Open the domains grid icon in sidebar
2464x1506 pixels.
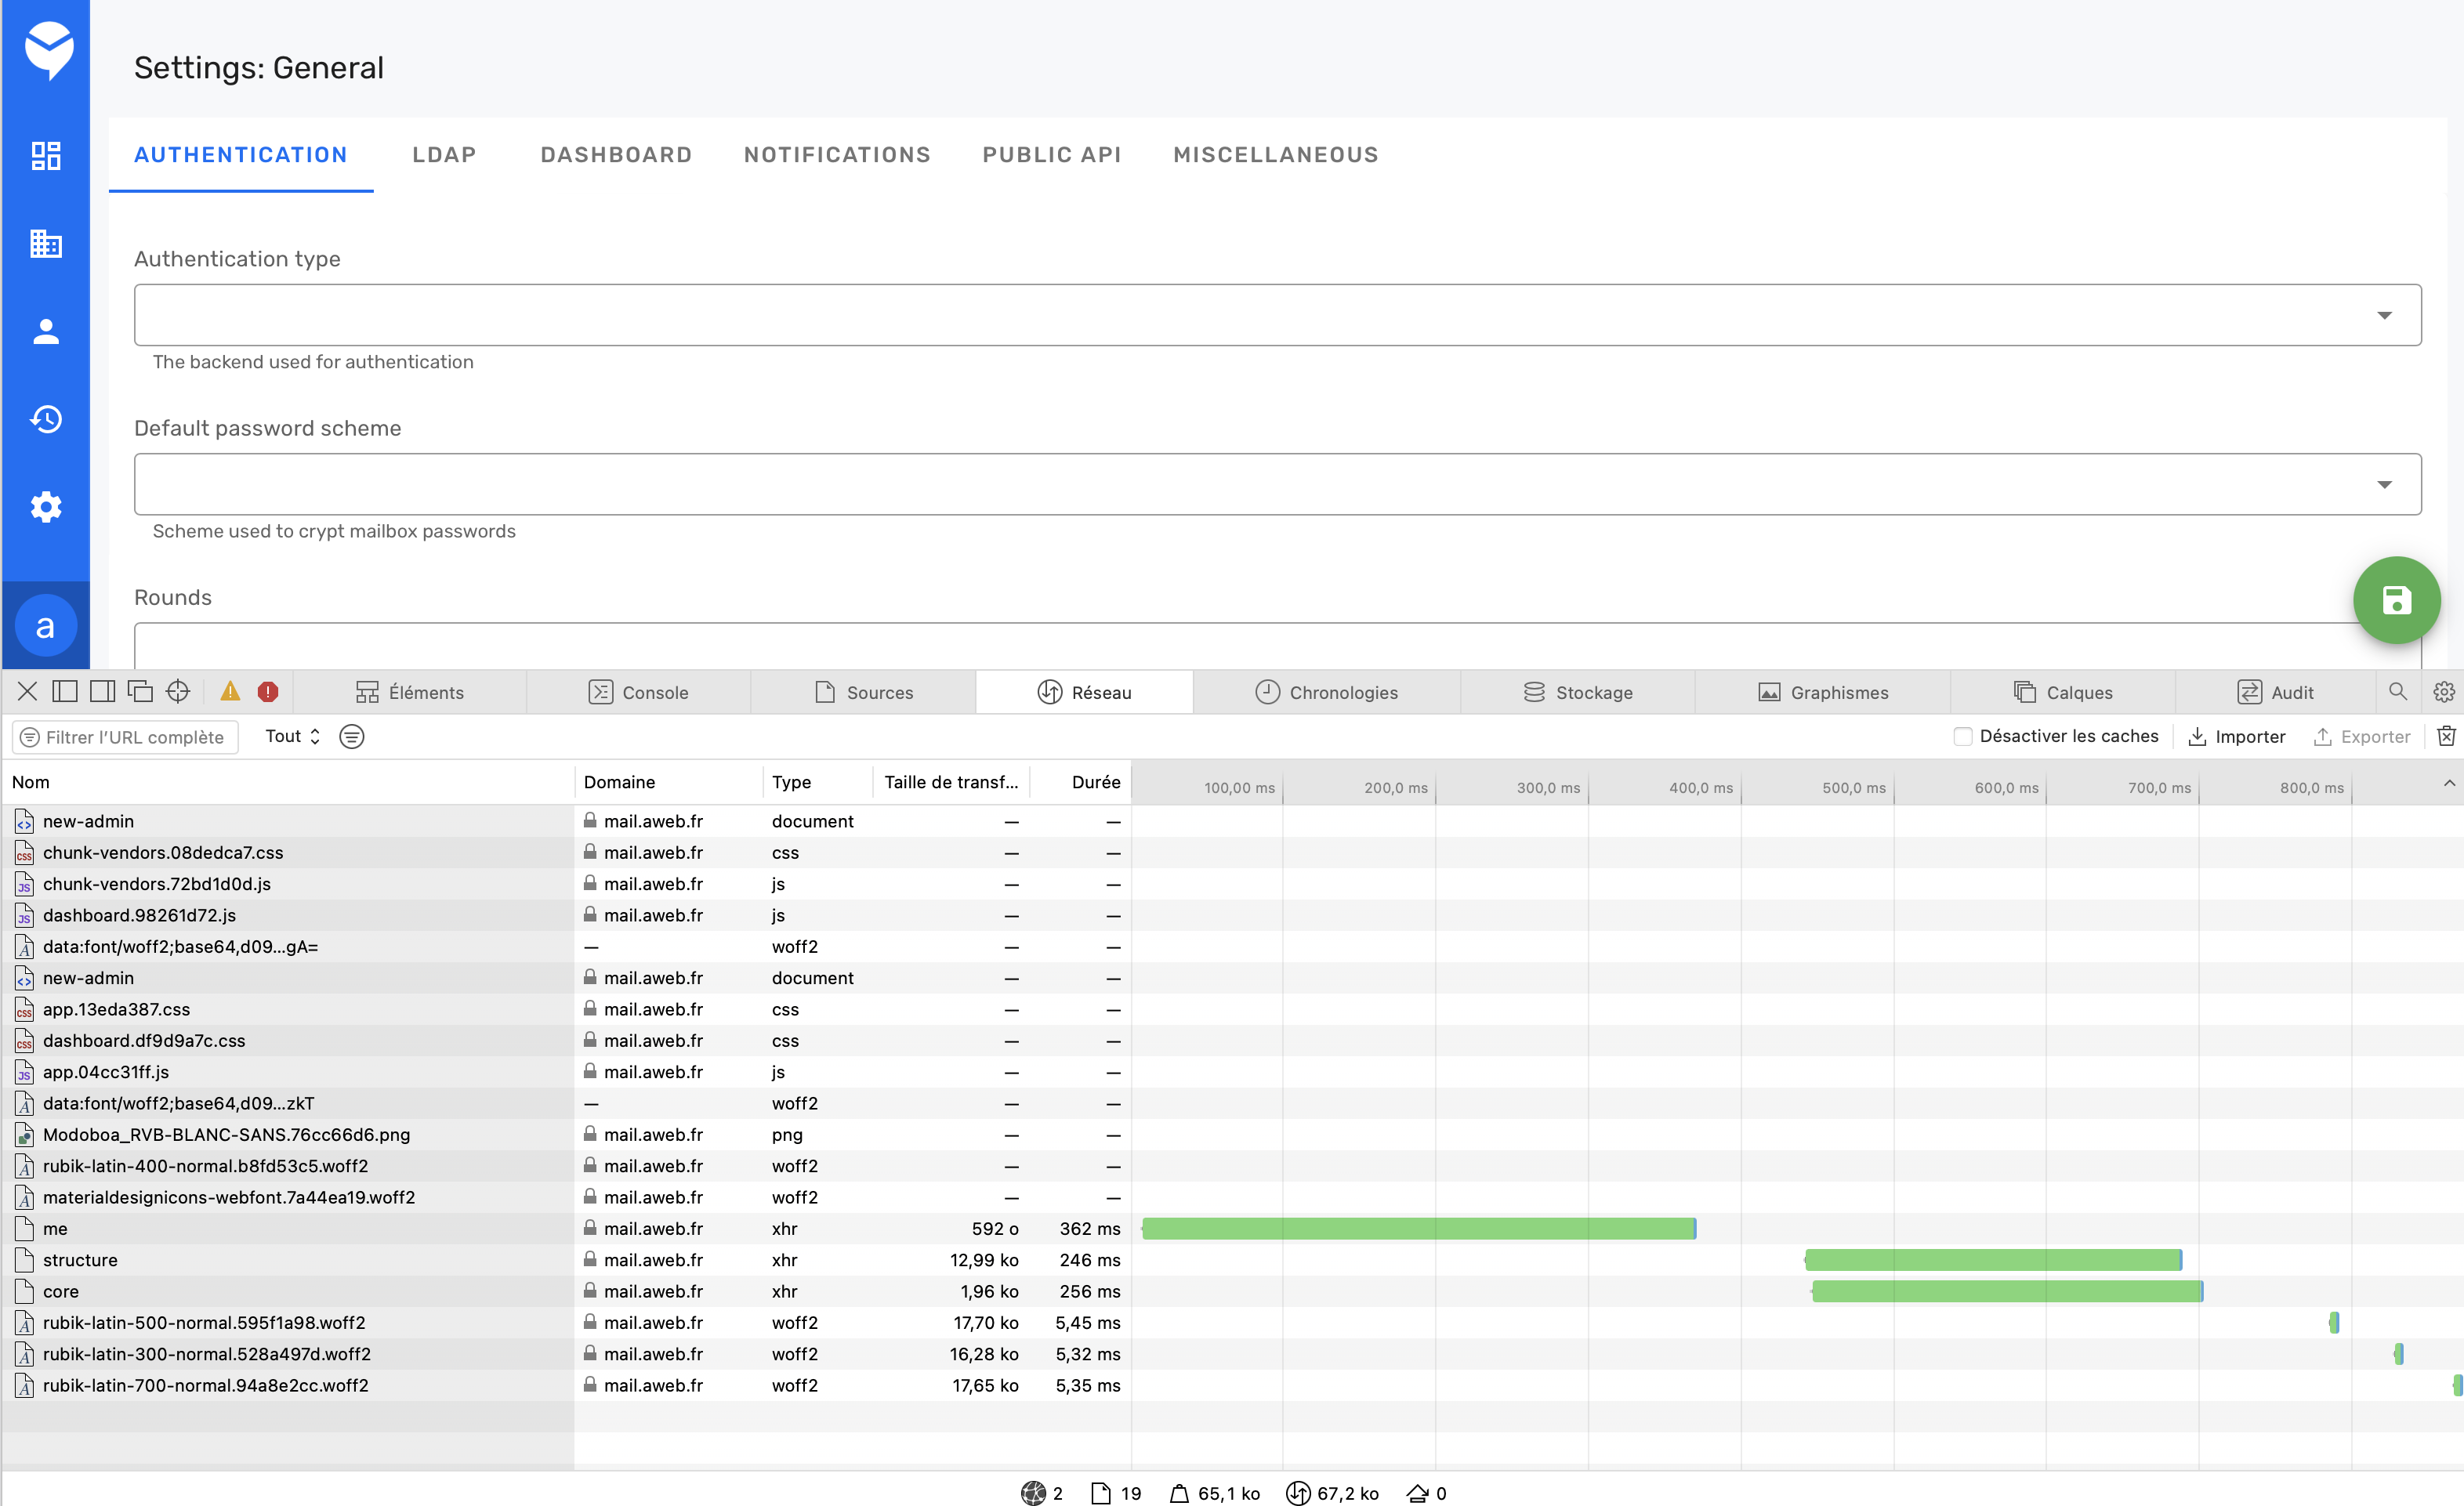point(46,243)
